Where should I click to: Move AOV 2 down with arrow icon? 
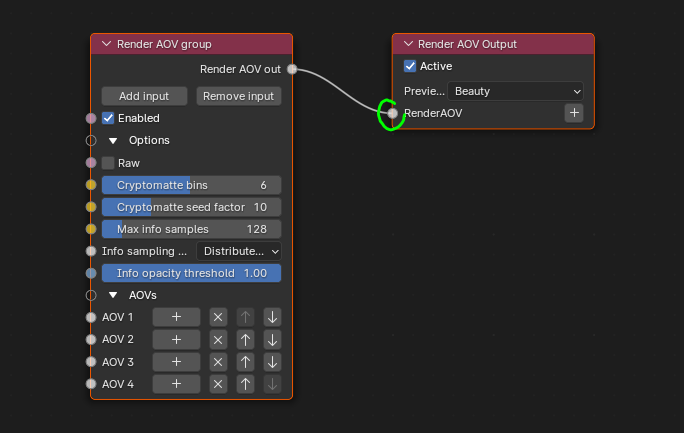272,339
